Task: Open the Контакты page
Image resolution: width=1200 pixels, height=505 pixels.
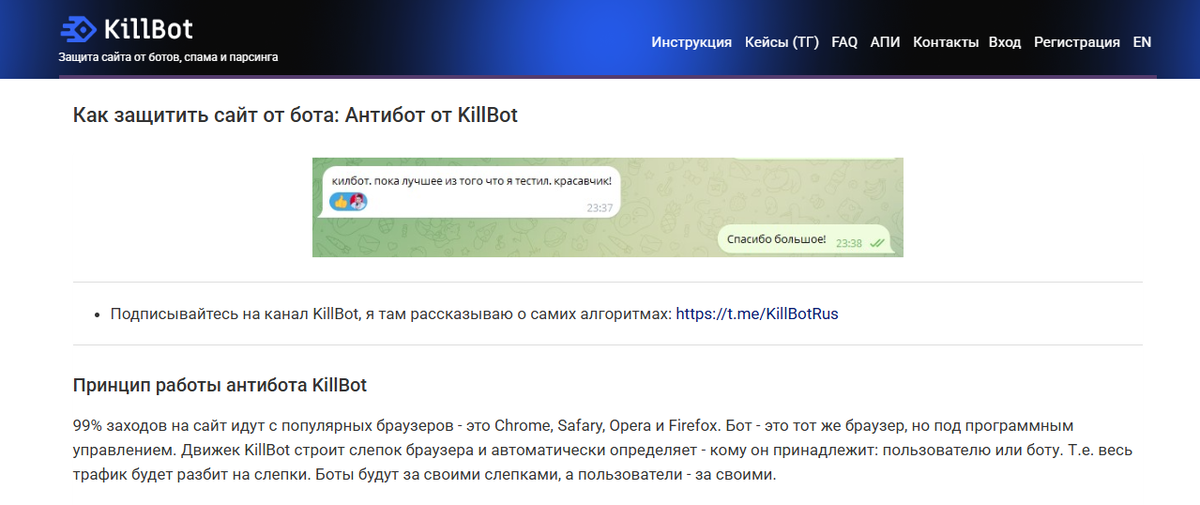Action: click(946, 42)
